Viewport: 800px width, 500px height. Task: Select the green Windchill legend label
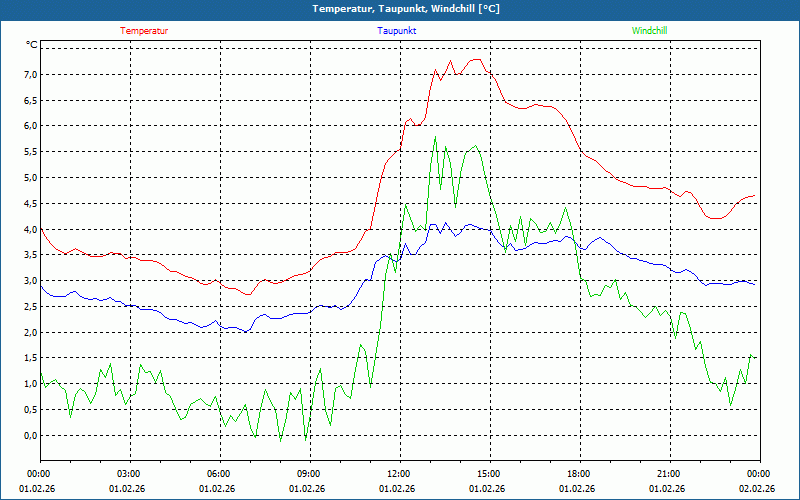[x=649, y=31]
